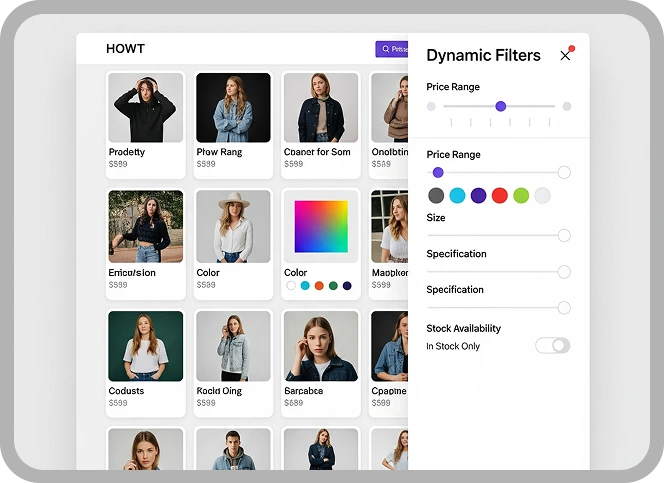
Task: Select the dark purple color swatch in filters
Action: click(479, 196)
